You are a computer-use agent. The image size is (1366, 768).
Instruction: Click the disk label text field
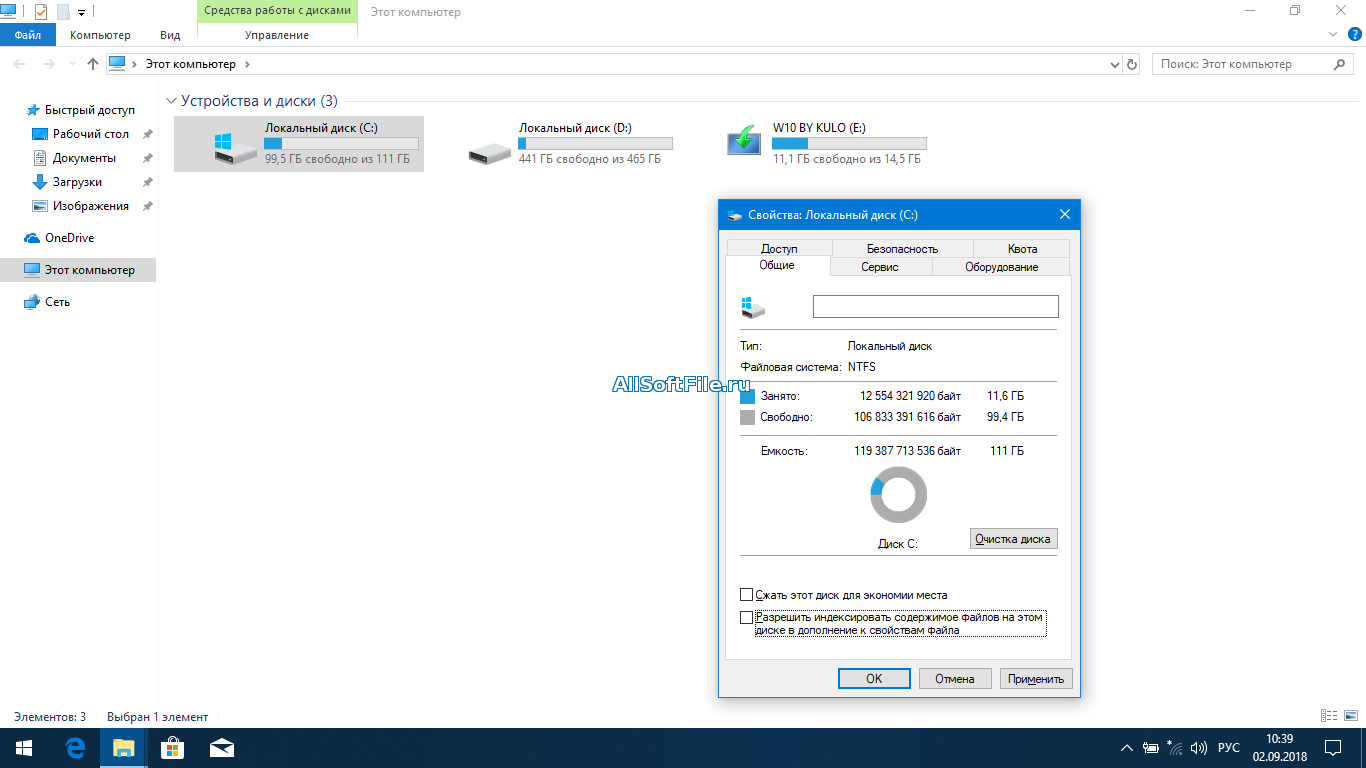click(935, 307)
